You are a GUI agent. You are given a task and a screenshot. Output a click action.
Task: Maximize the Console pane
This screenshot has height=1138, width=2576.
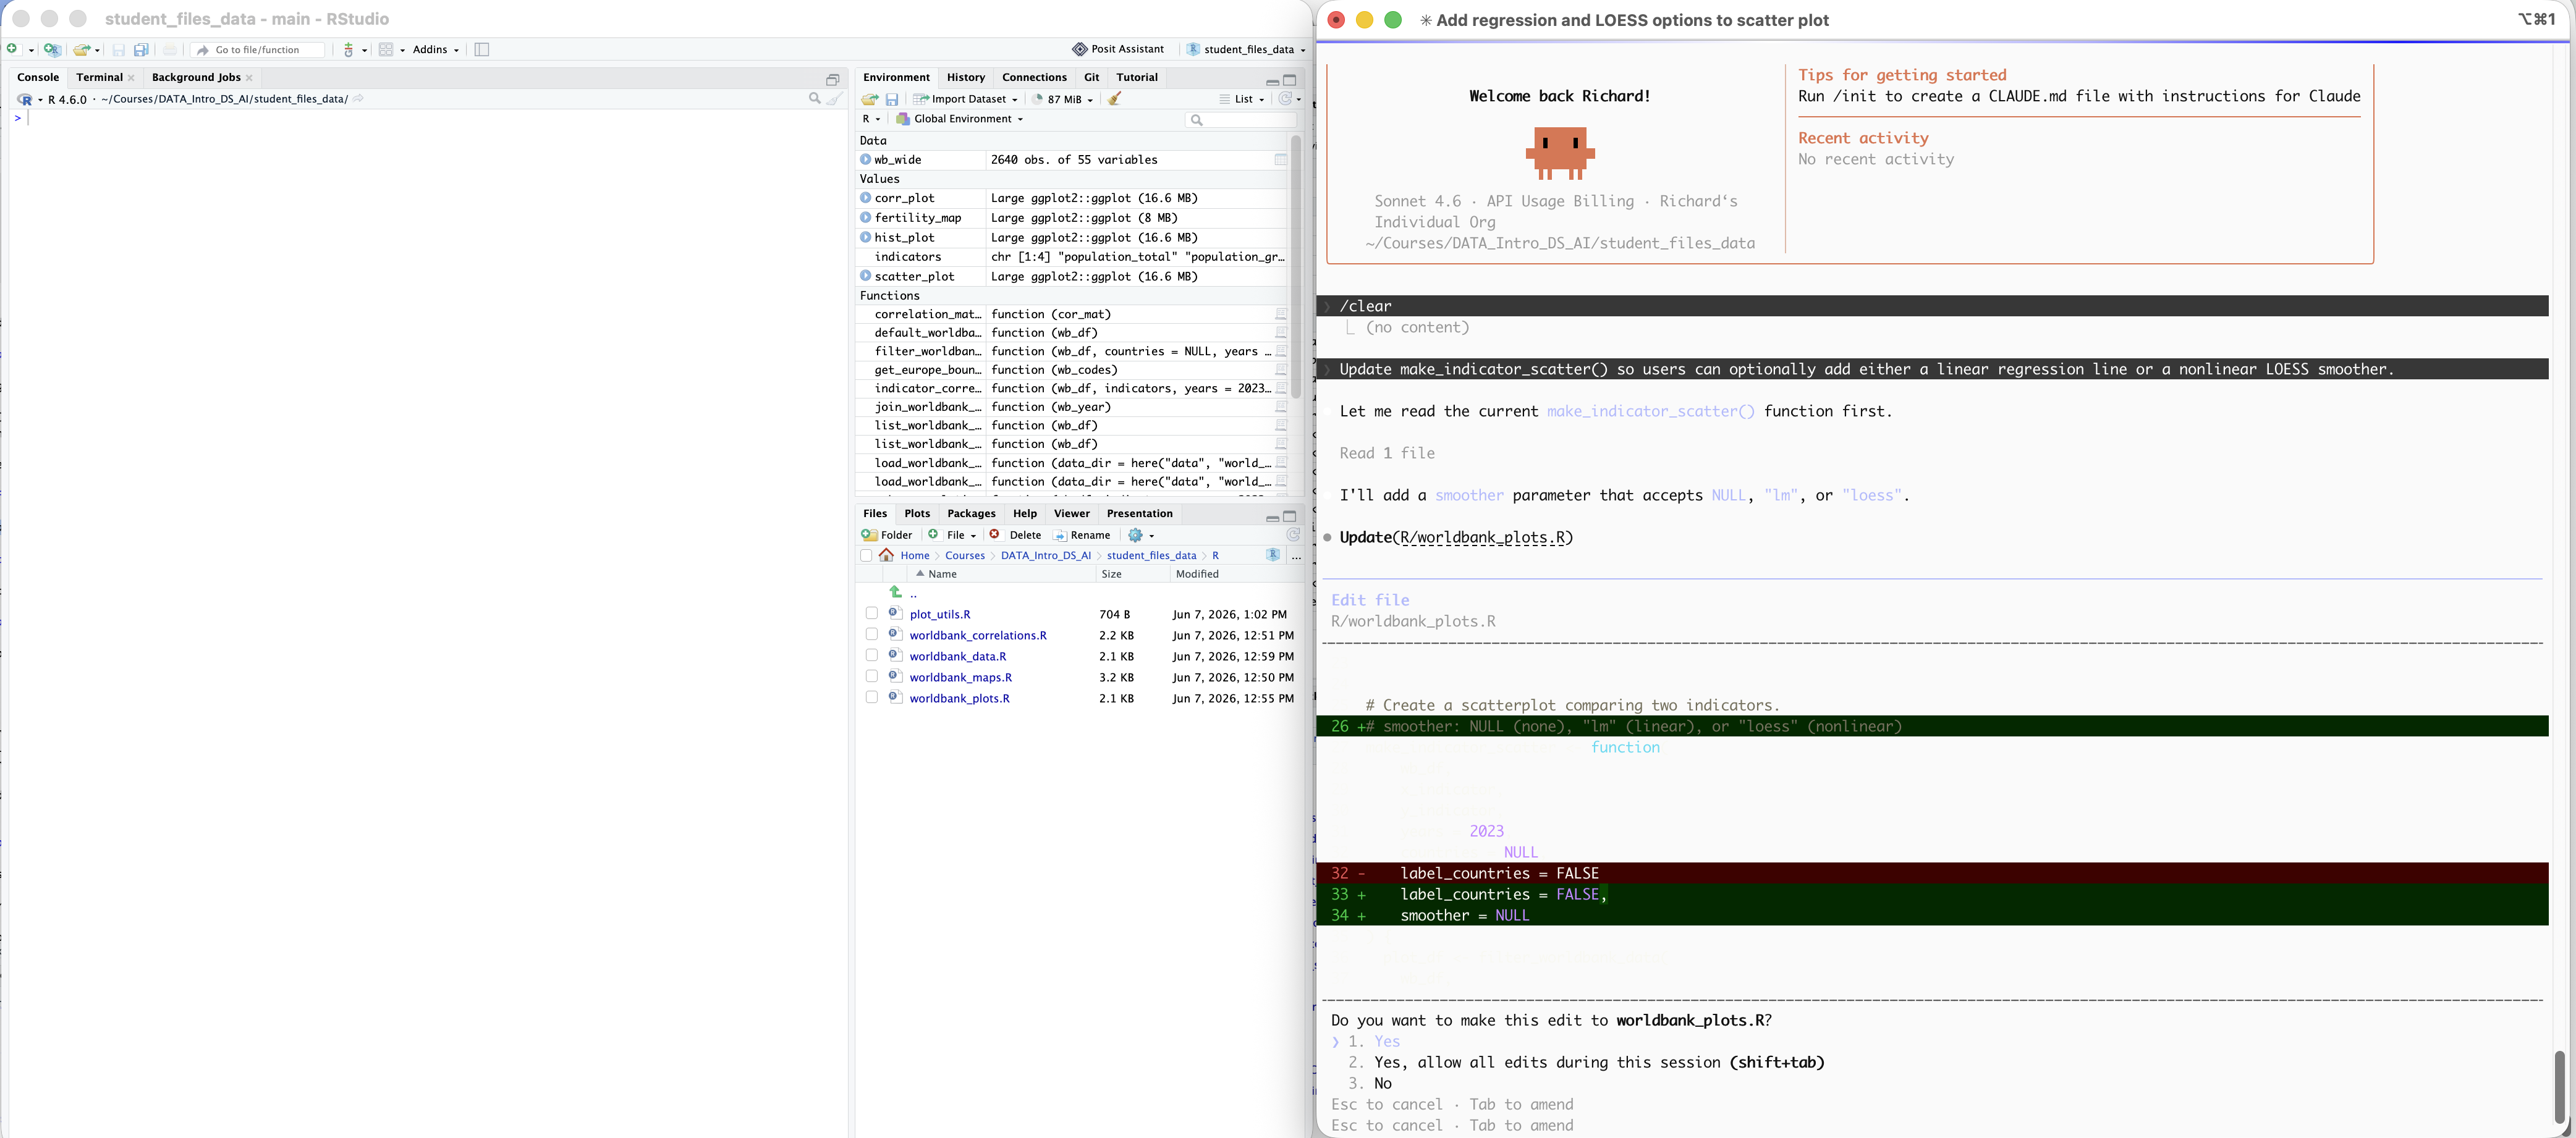832,79
